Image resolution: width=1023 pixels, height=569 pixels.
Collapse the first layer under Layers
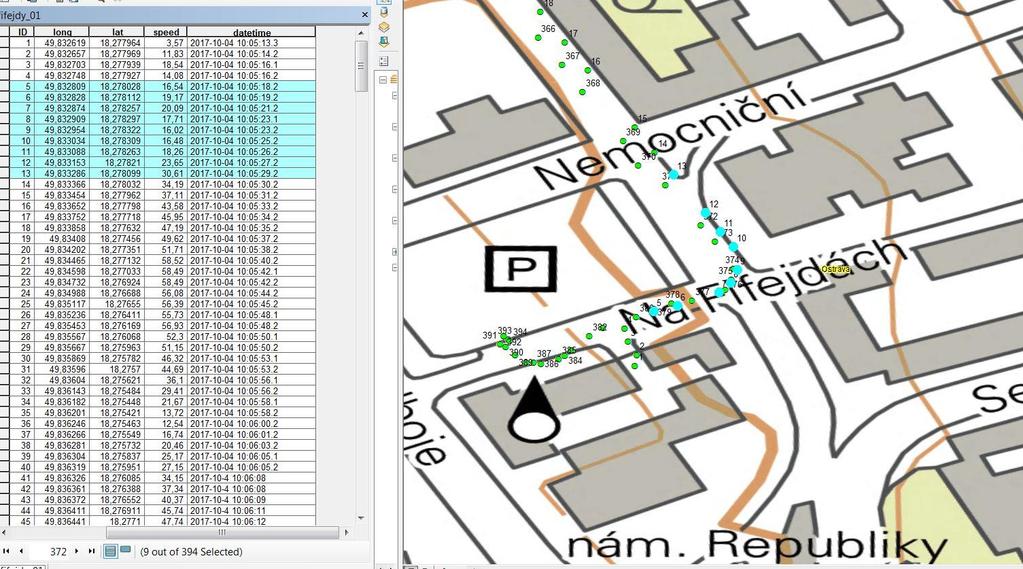[x=394, y=95]
